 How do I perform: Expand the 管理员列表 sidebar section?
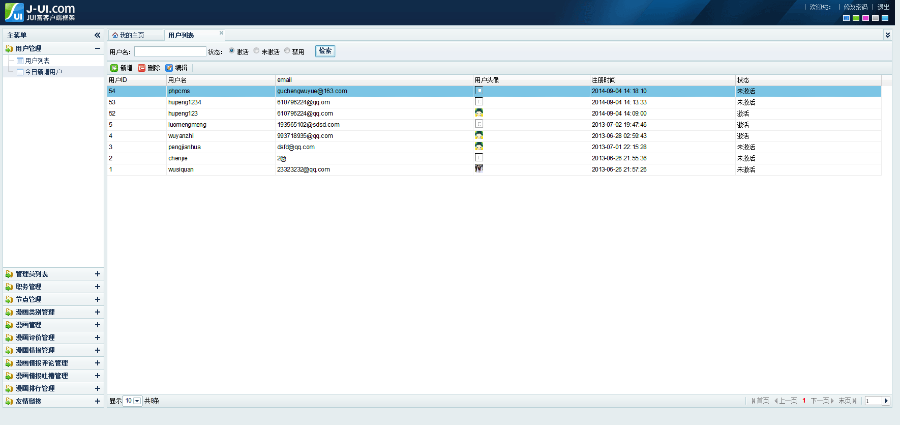(97, 274)
